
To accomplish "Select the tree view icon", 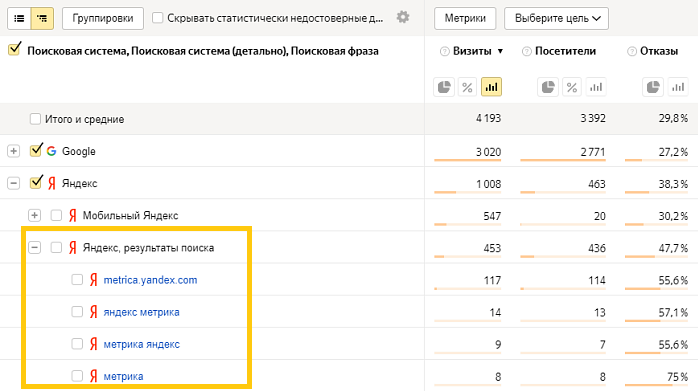I will click(x=42, y=18).
